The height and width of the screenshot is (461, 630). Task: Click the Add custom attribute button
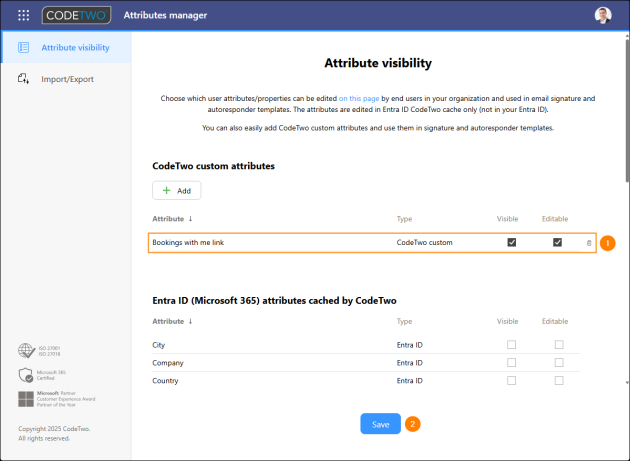tap(176, 191)
